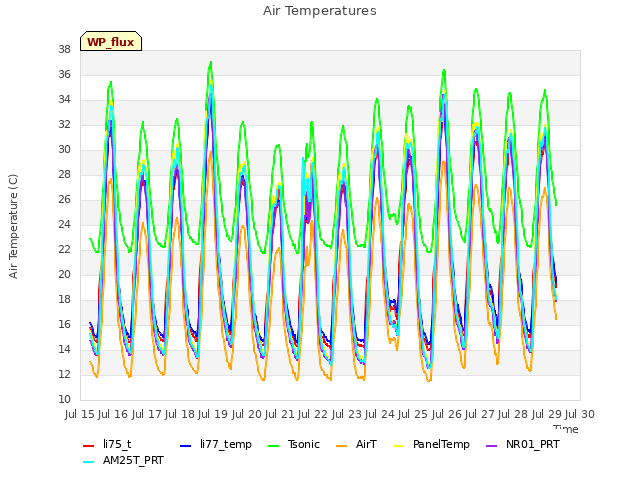This screenshot has height=480, width=640.
Task: Select the AM25T_PRT legend label
Action: coord(133,460)
